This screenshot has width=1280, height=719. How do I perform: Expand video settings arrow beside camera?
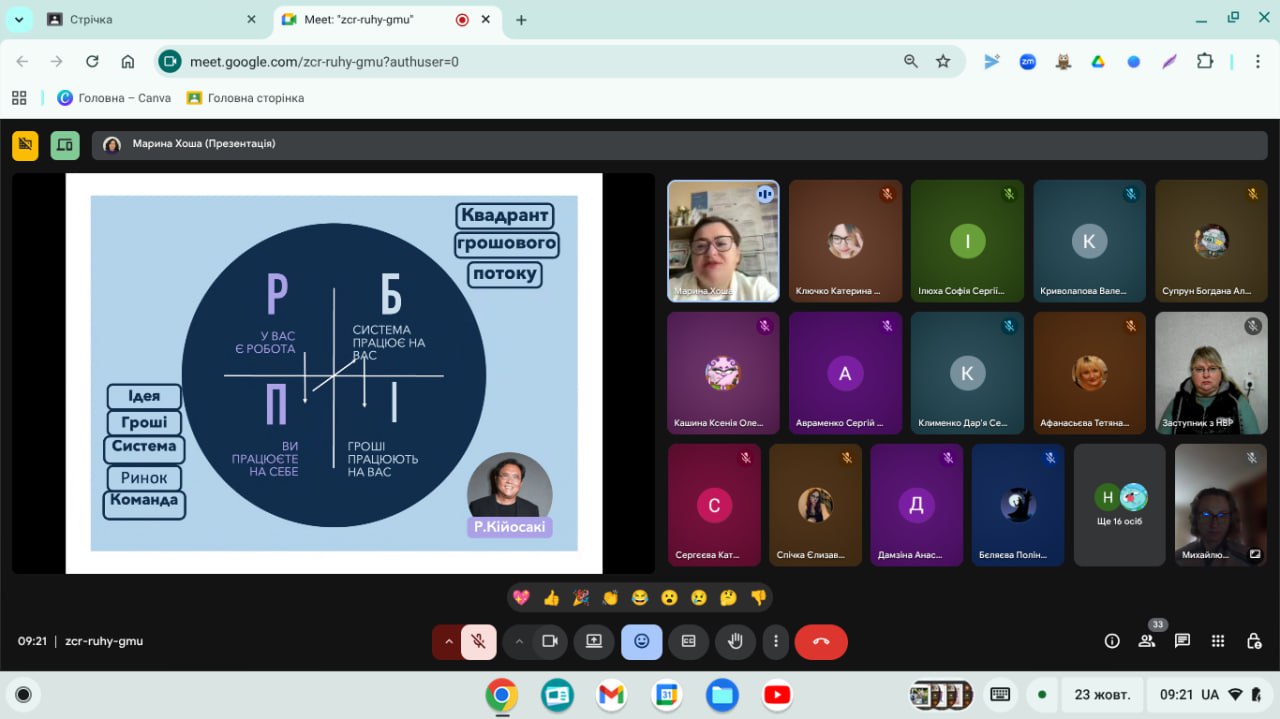tap(519, 642)
